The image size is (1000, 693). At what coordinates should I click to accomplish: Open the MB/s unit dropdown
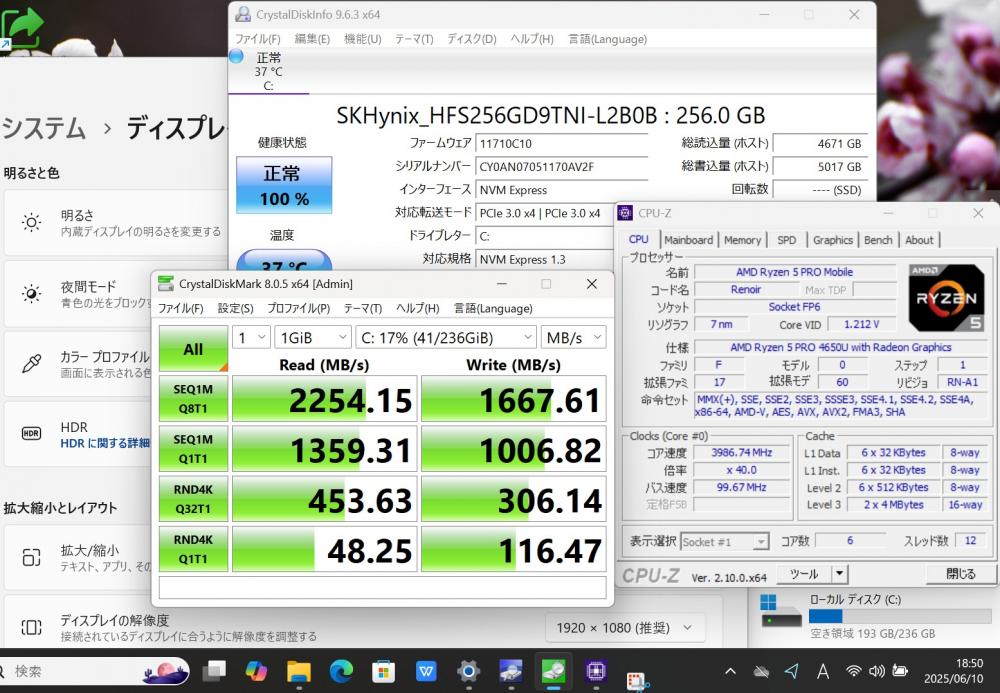(x=573, y=337)
